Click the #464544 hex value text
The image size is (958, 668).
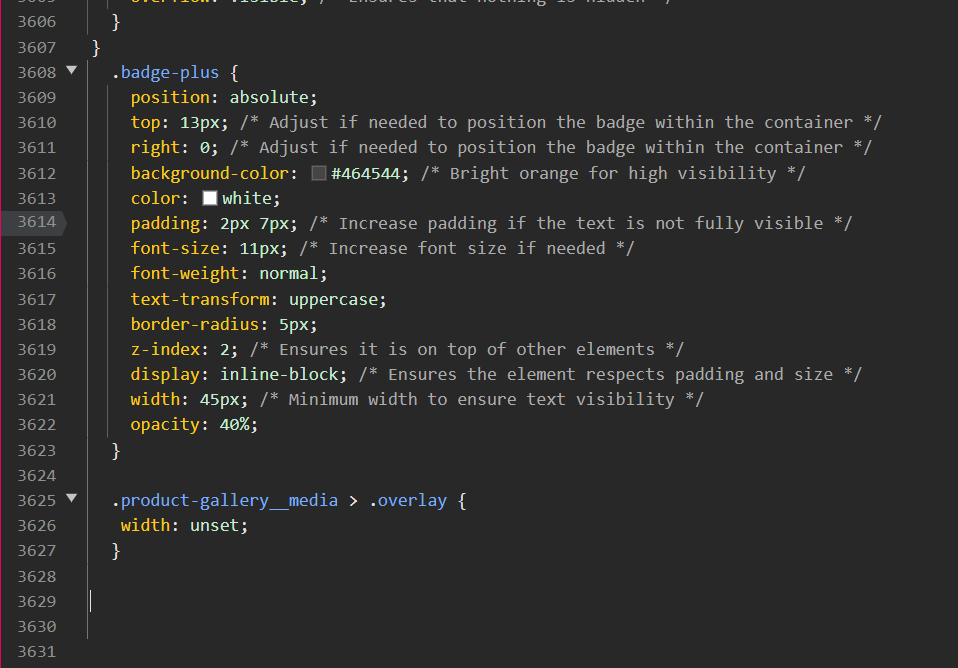click(365, 174)
